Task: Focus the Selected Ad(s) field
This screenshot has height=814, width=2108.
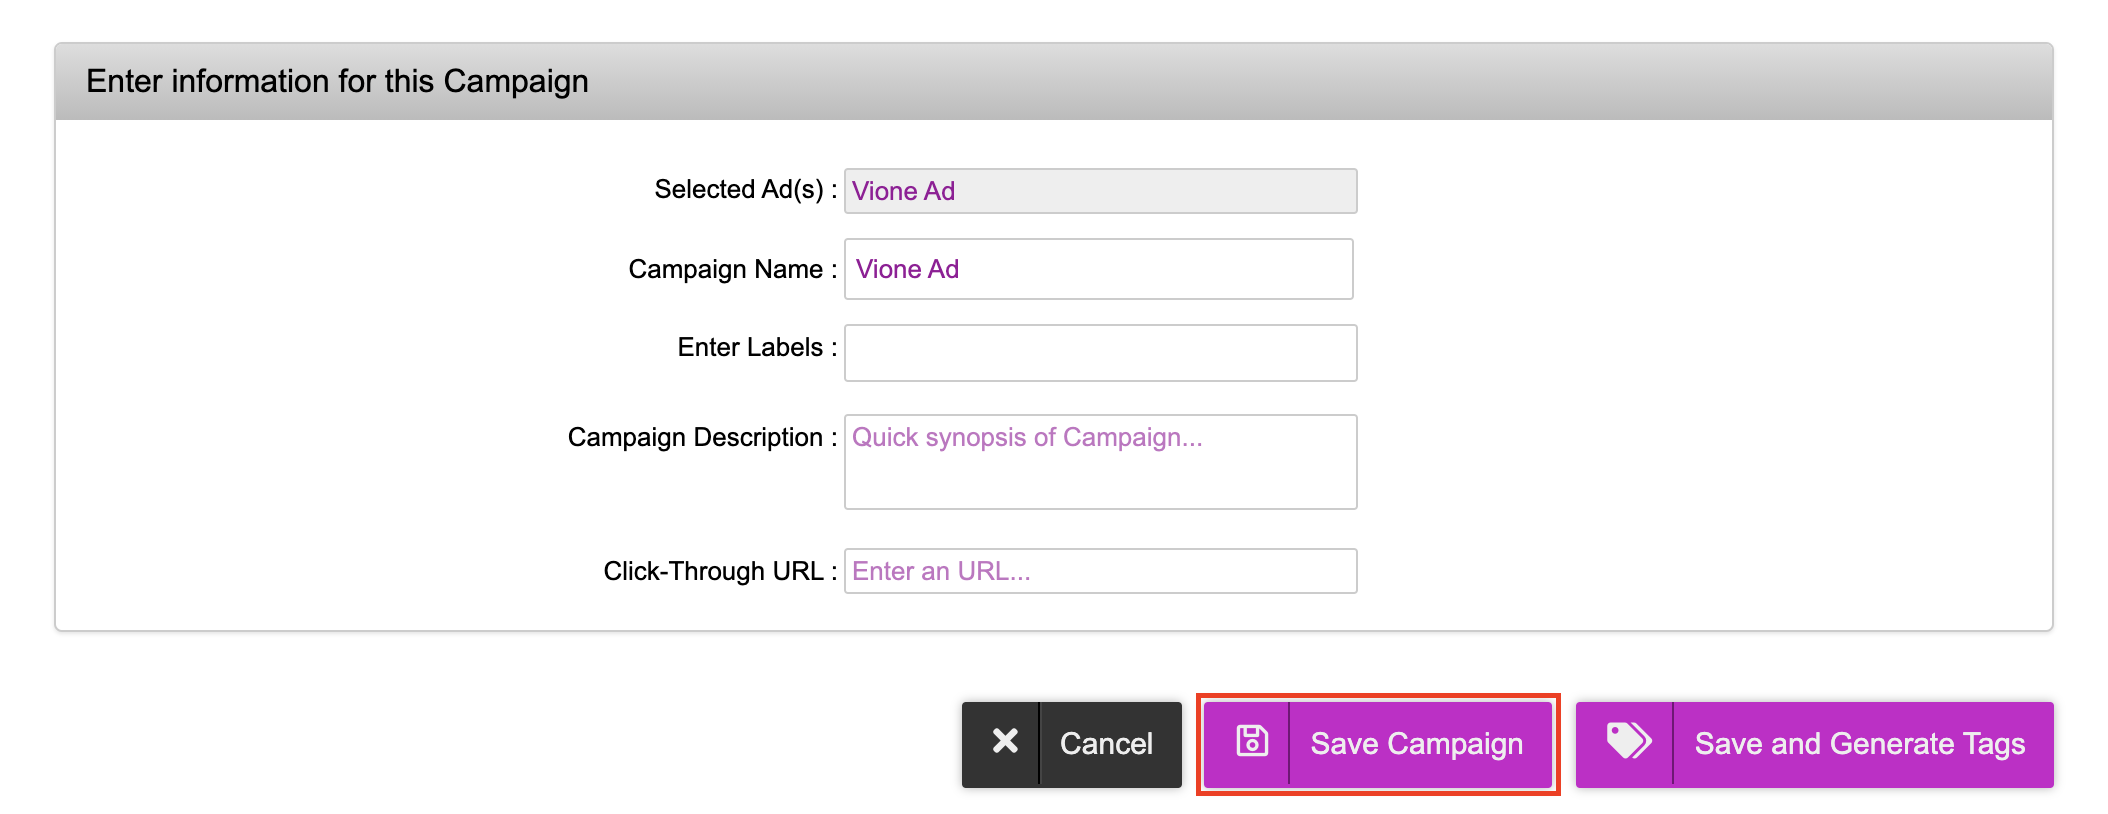Action: coord(1100,191)
